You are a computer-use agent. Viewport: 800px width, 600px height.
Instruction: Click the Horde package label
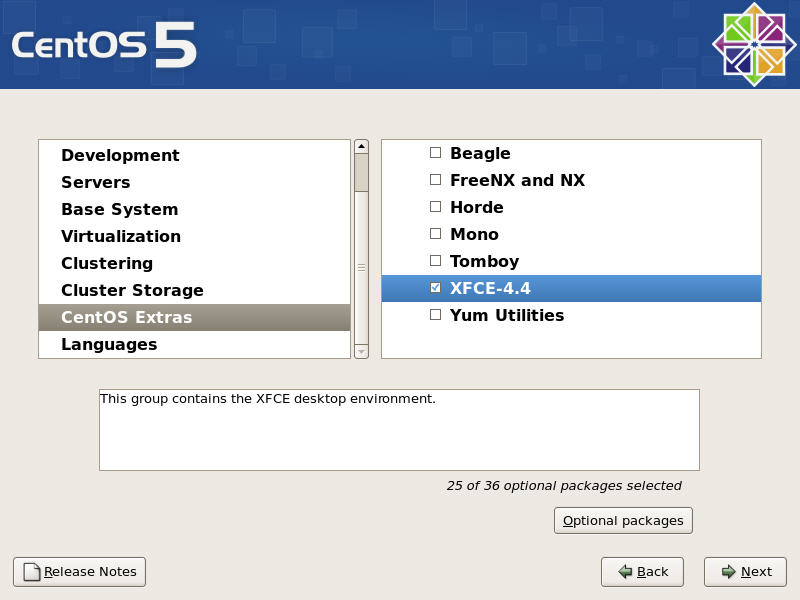click(477, 207)
